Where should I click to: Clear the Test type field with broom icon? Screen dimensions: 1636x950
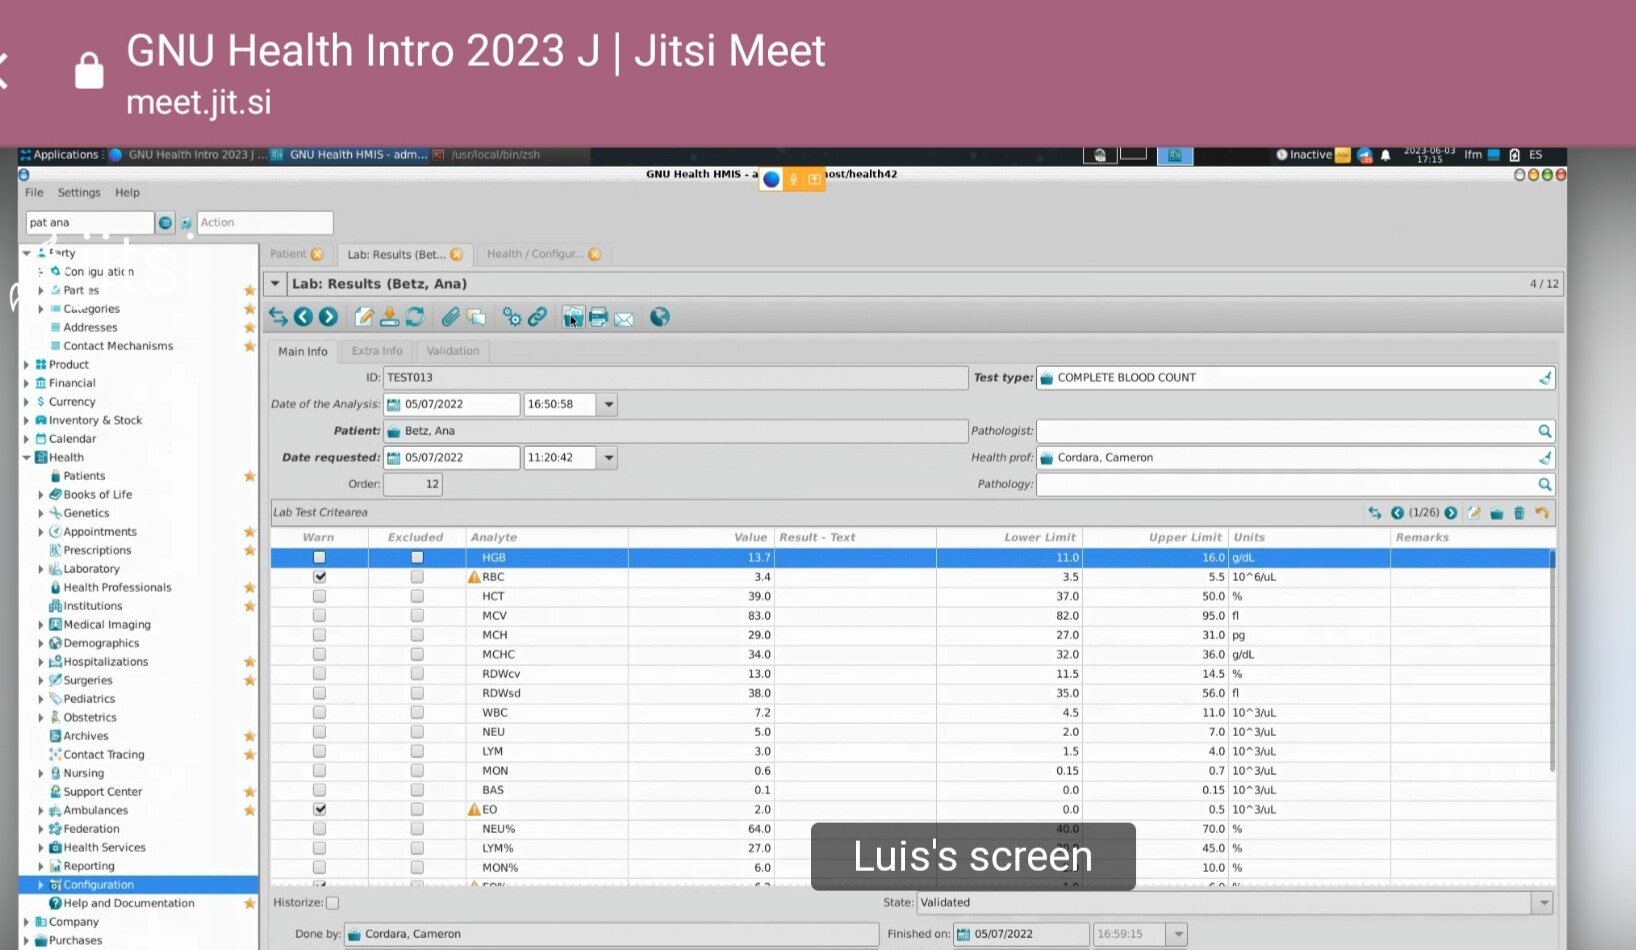click(x=1545, y=378)
